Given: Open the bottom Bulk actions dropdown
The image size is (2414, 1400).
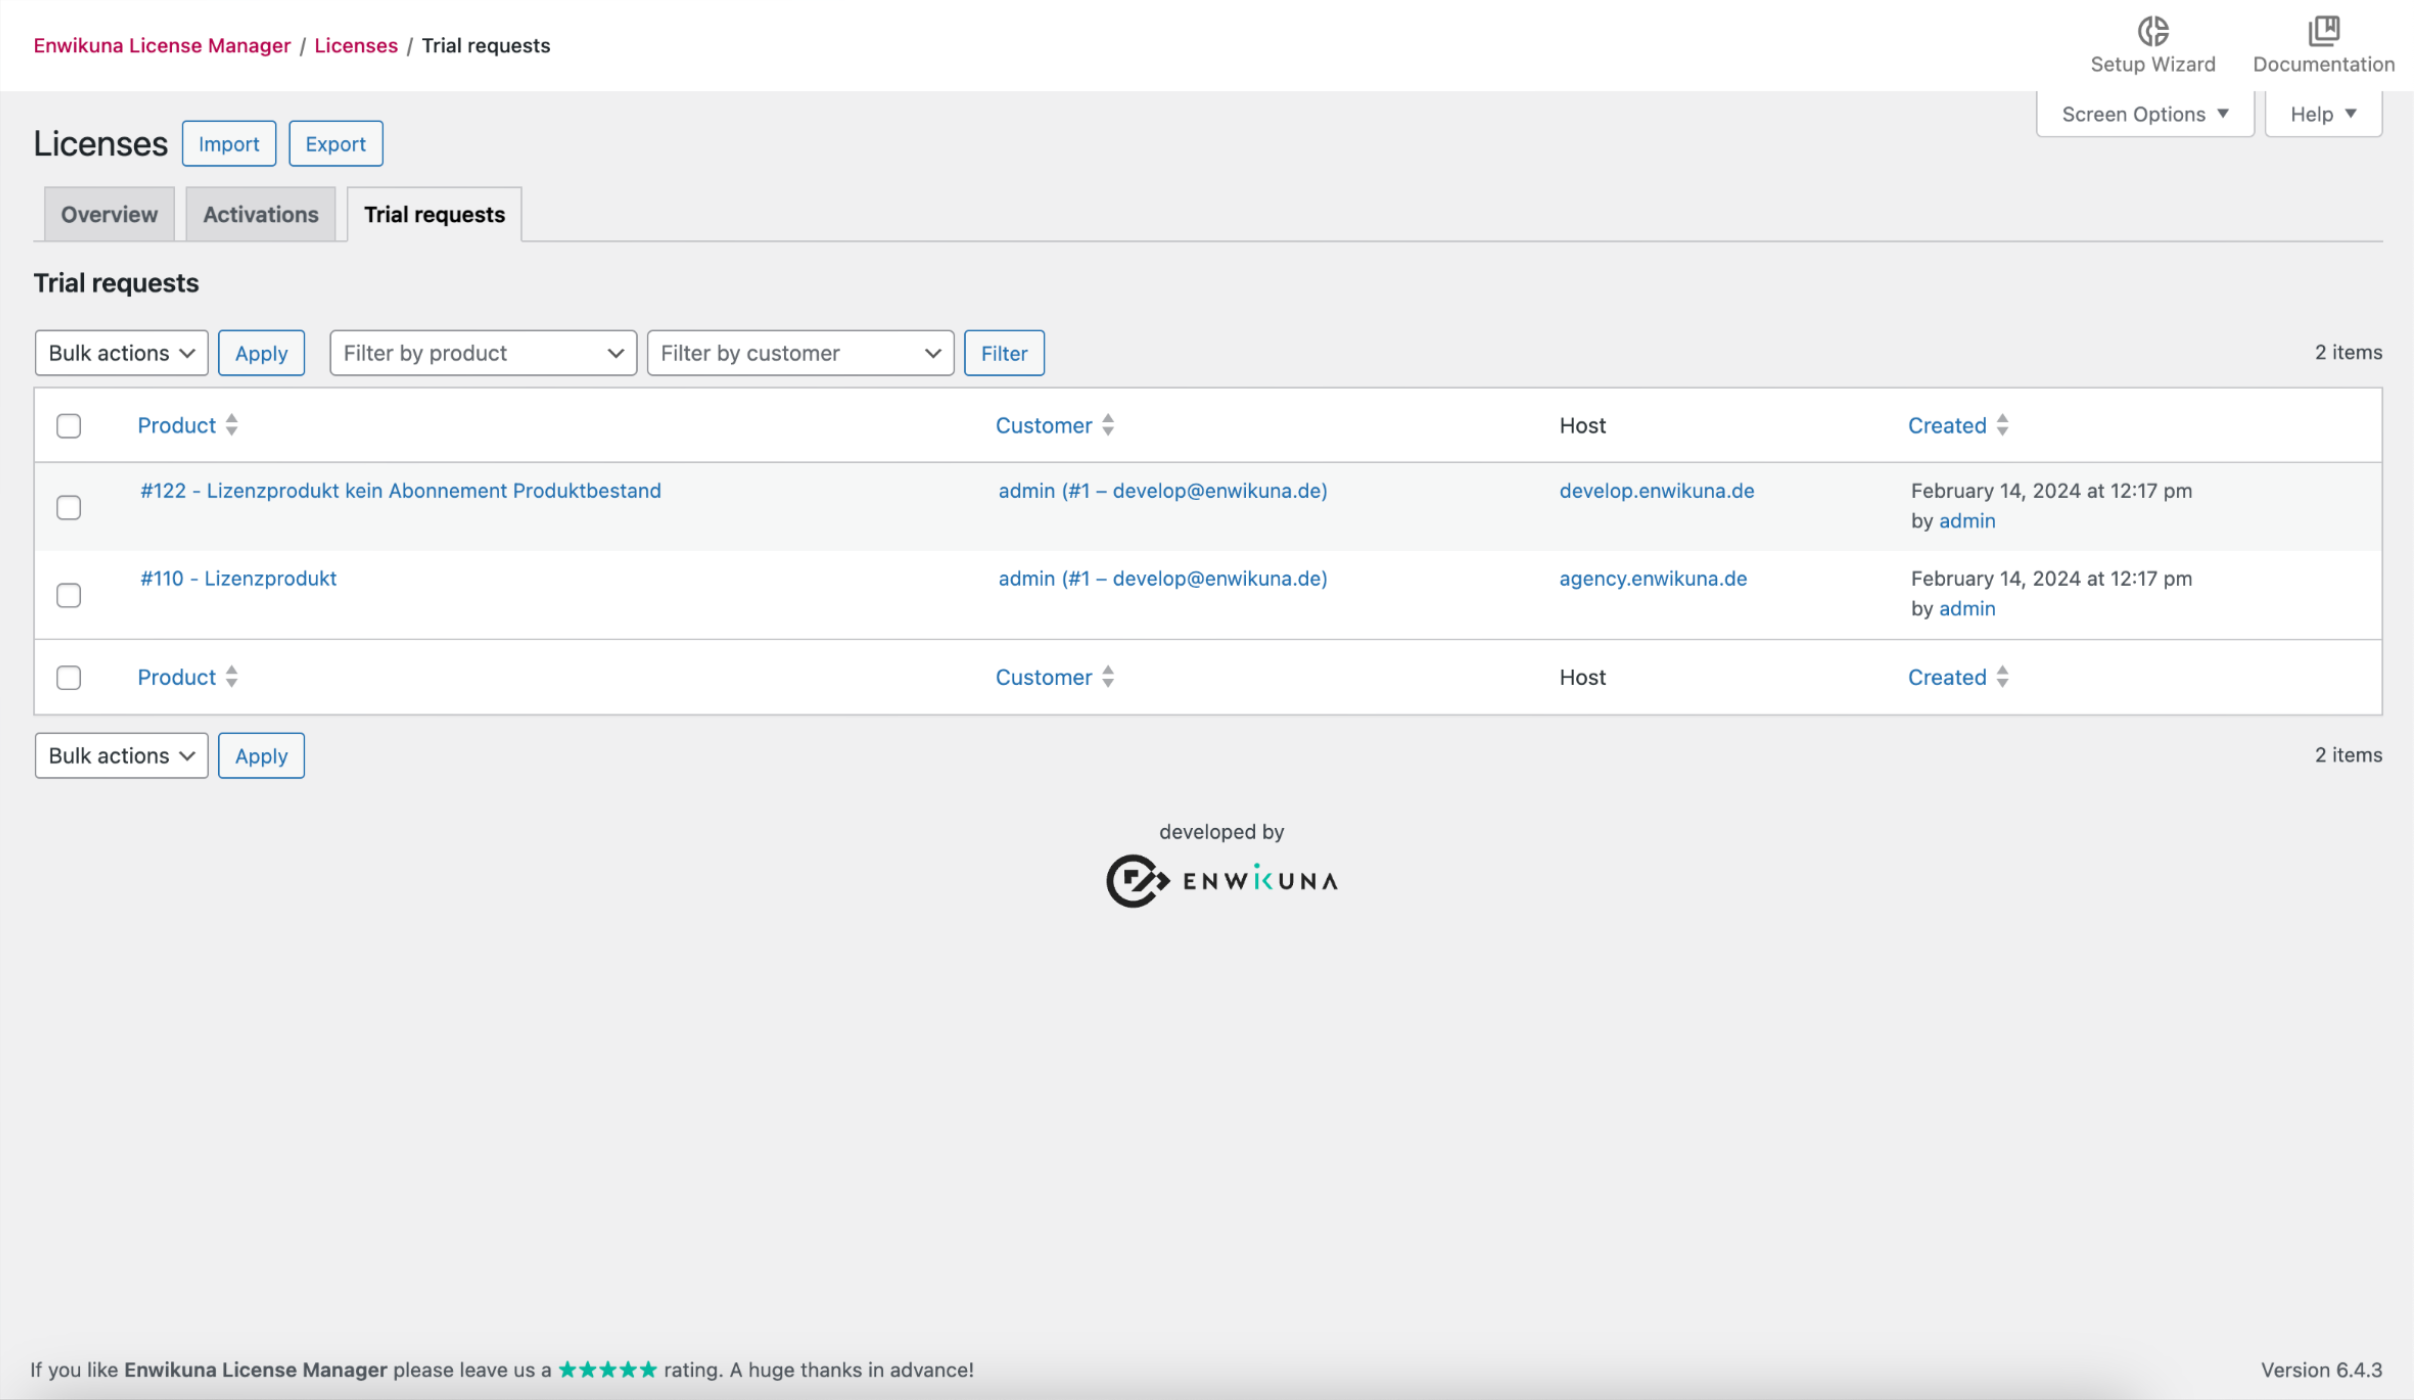Looking at the screenshot, I should click(121, 756).
